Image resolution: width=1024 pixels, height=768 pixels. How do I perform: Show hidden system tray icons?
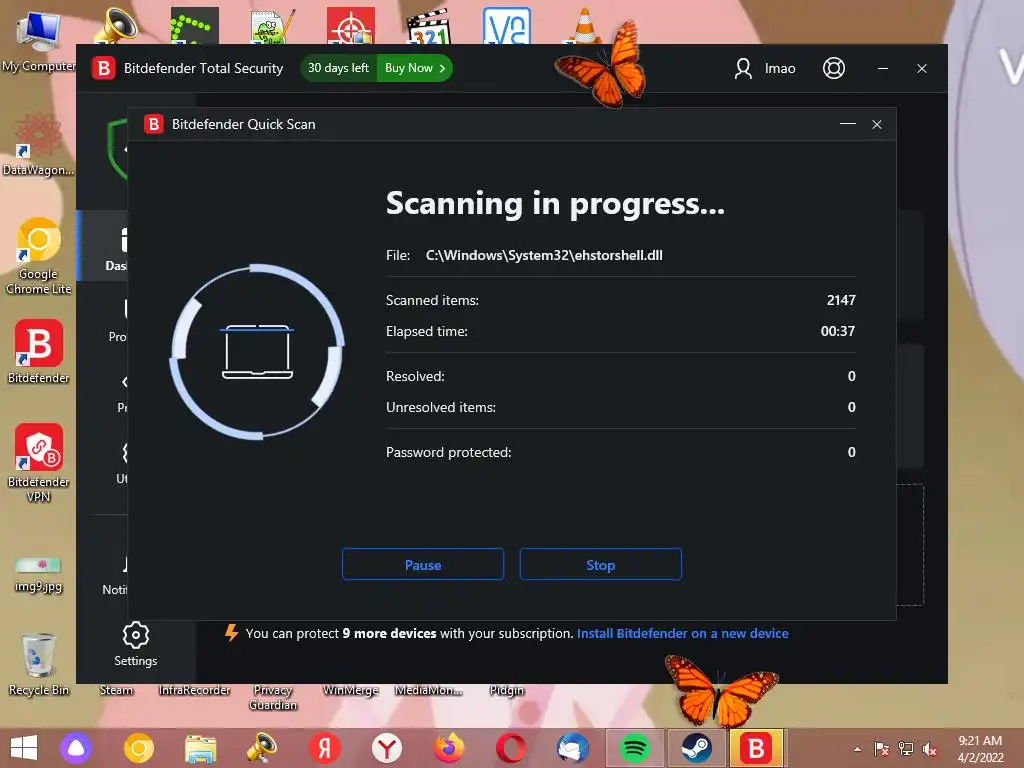(x=857, y=749)
